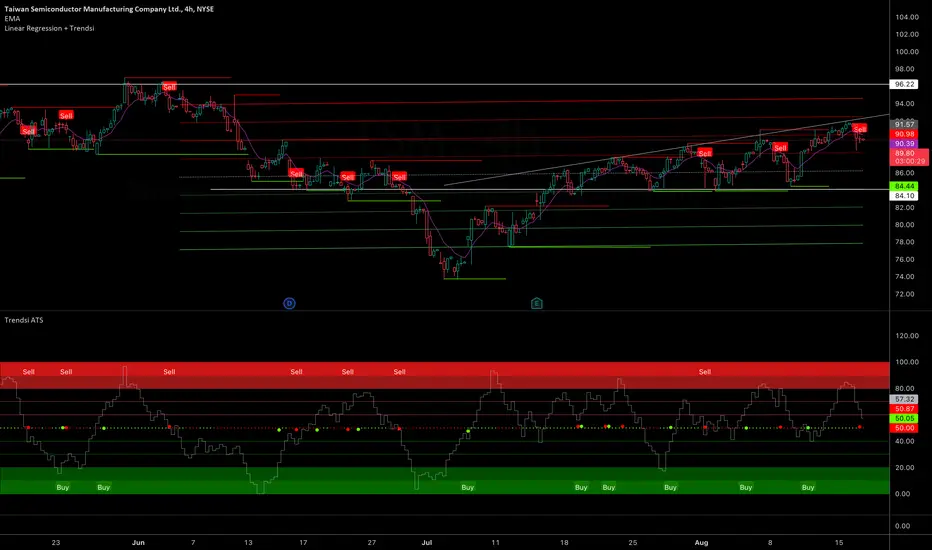Click date 11 on the time axis
Image resolution: width=932 pixels, height=550 pixels.
point(495,542)
